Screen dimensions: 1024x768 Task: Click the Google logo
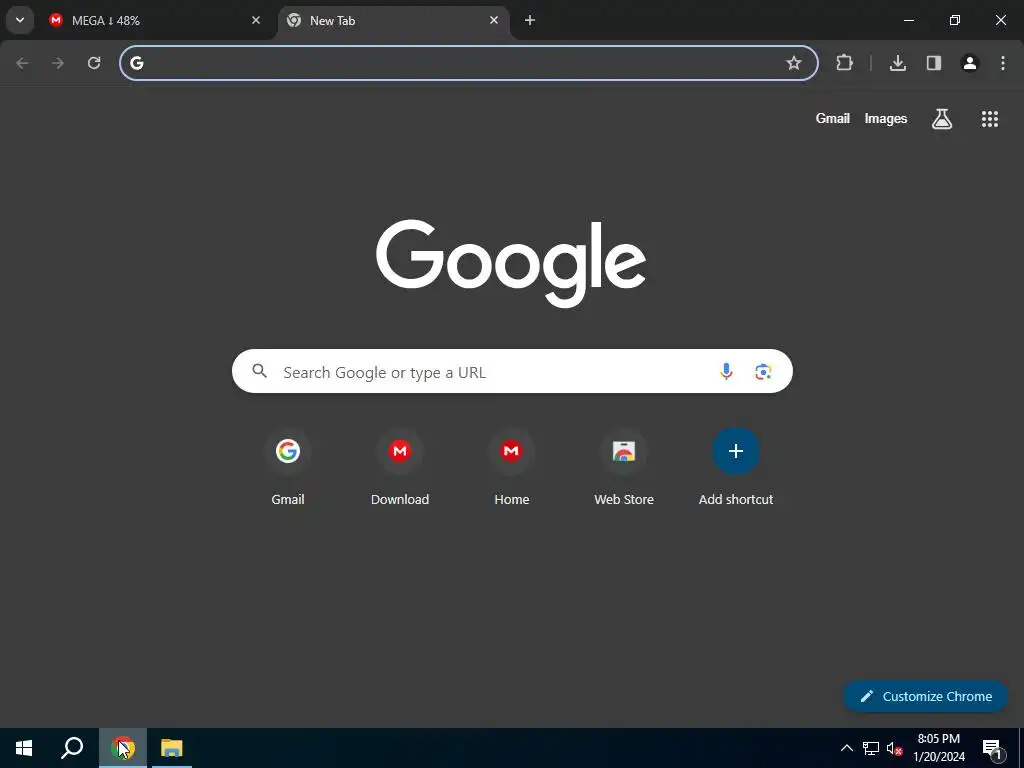coord(511,263)
